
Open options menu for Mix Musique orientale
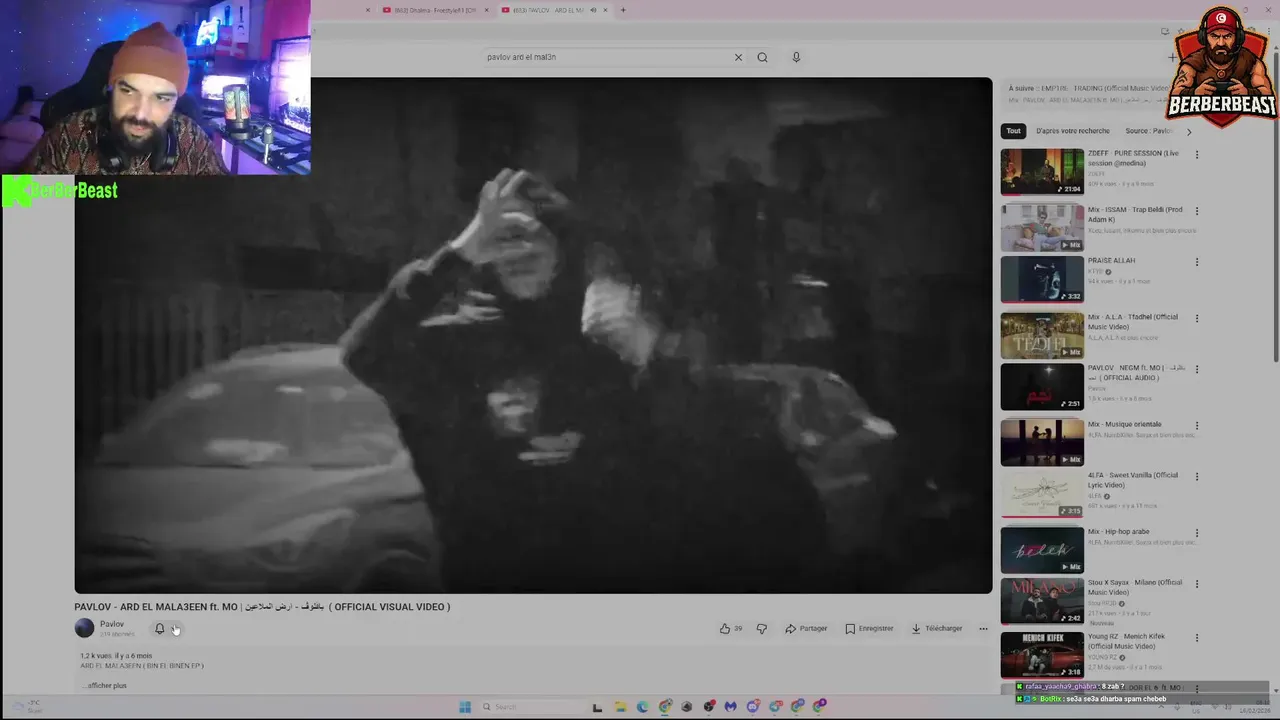pyautogui.click(x=1196, y=425)
